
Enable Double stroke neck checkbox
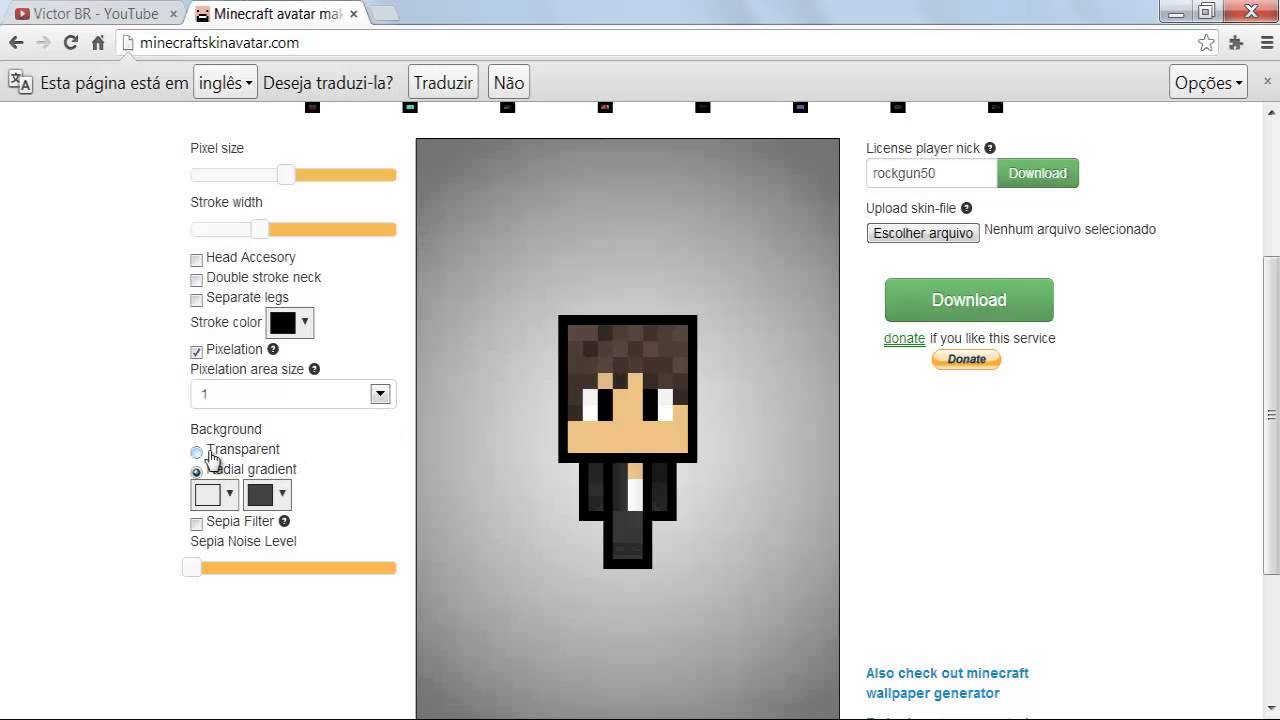point(197,279)
